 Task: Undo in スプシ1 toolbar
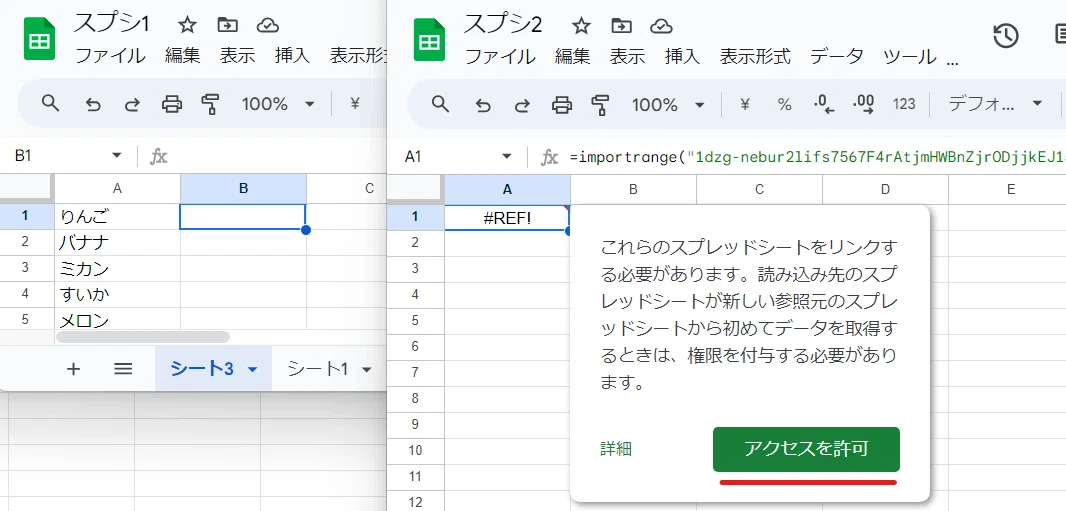[x=92, y=104]
